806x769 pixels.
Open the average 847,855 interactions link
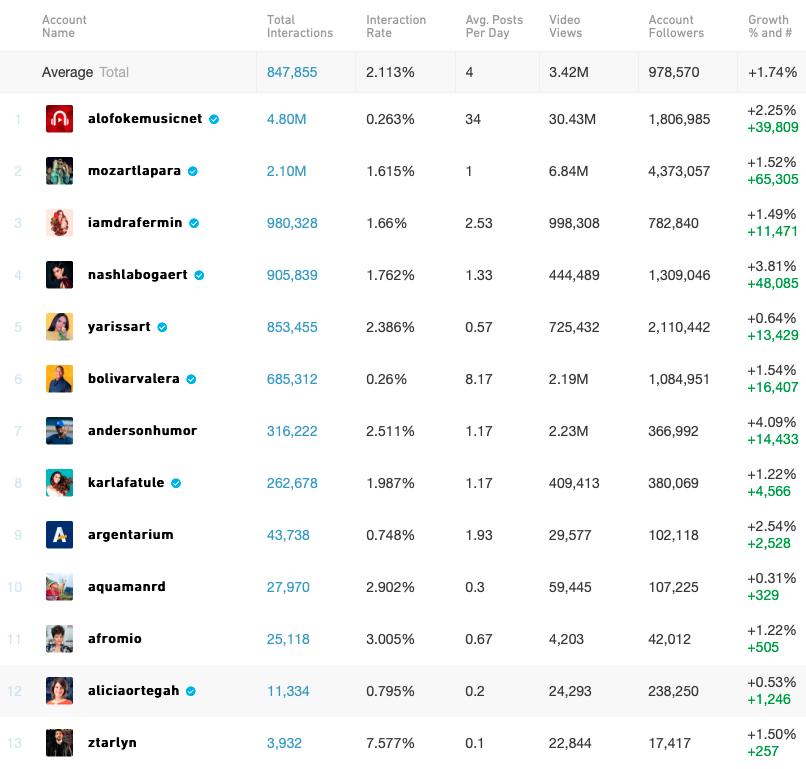[x=292, y=72]
